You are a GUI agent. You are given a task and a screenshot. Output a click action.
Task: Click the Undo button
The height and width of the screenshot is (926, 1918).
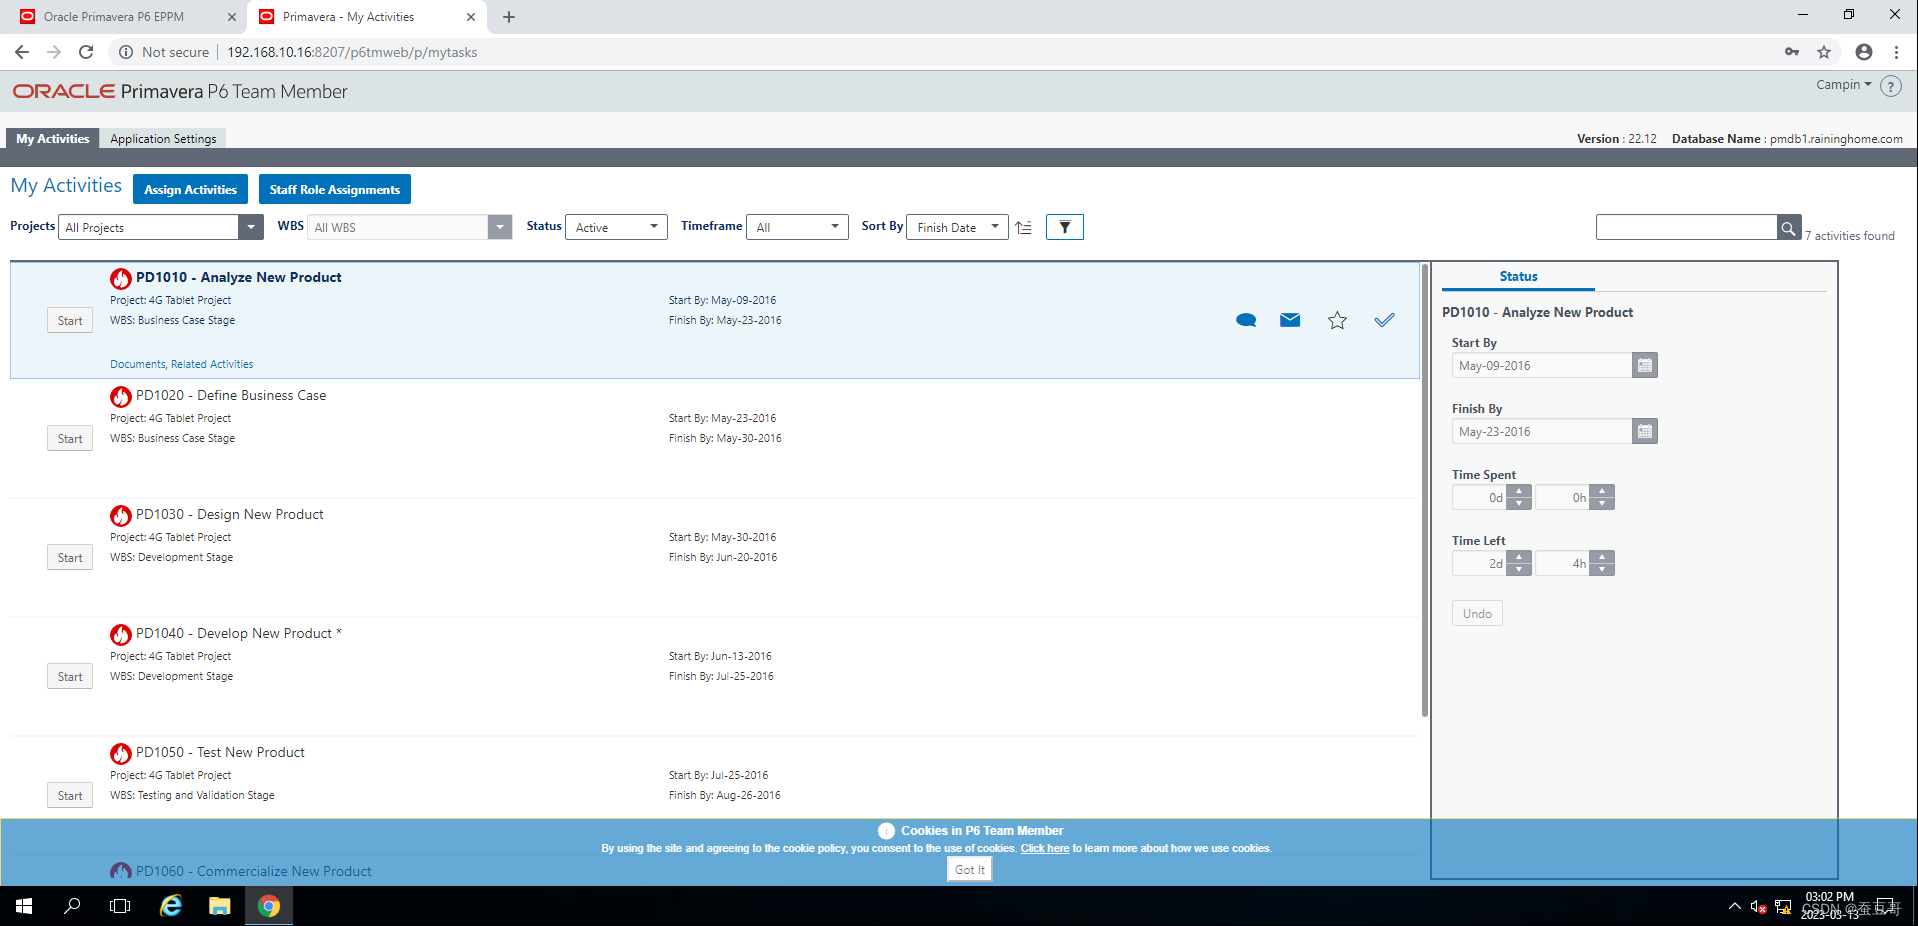coord(1477,613)
